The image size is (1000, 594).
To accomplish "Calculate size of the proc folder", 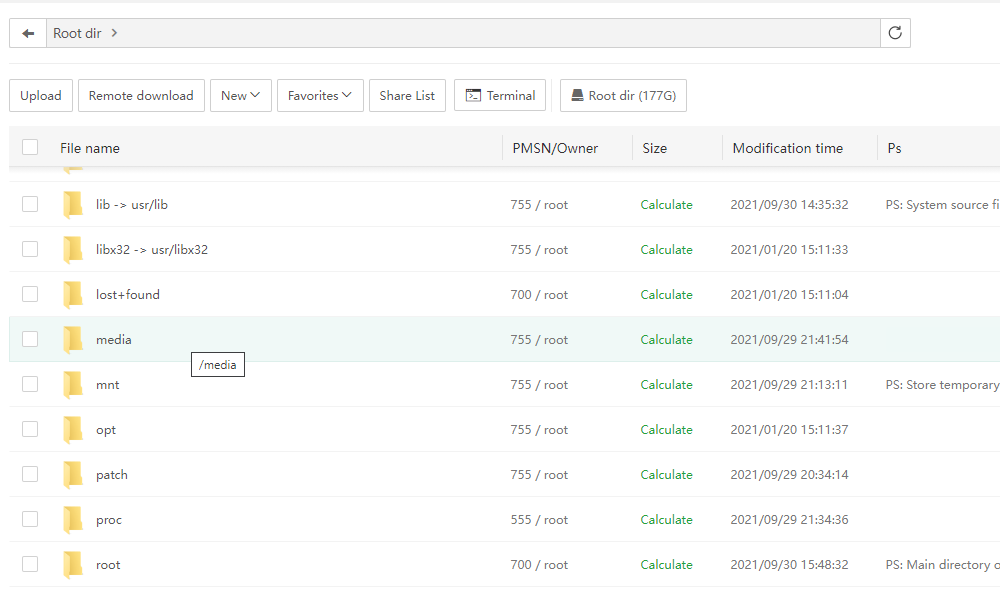I will click(666, 519).
